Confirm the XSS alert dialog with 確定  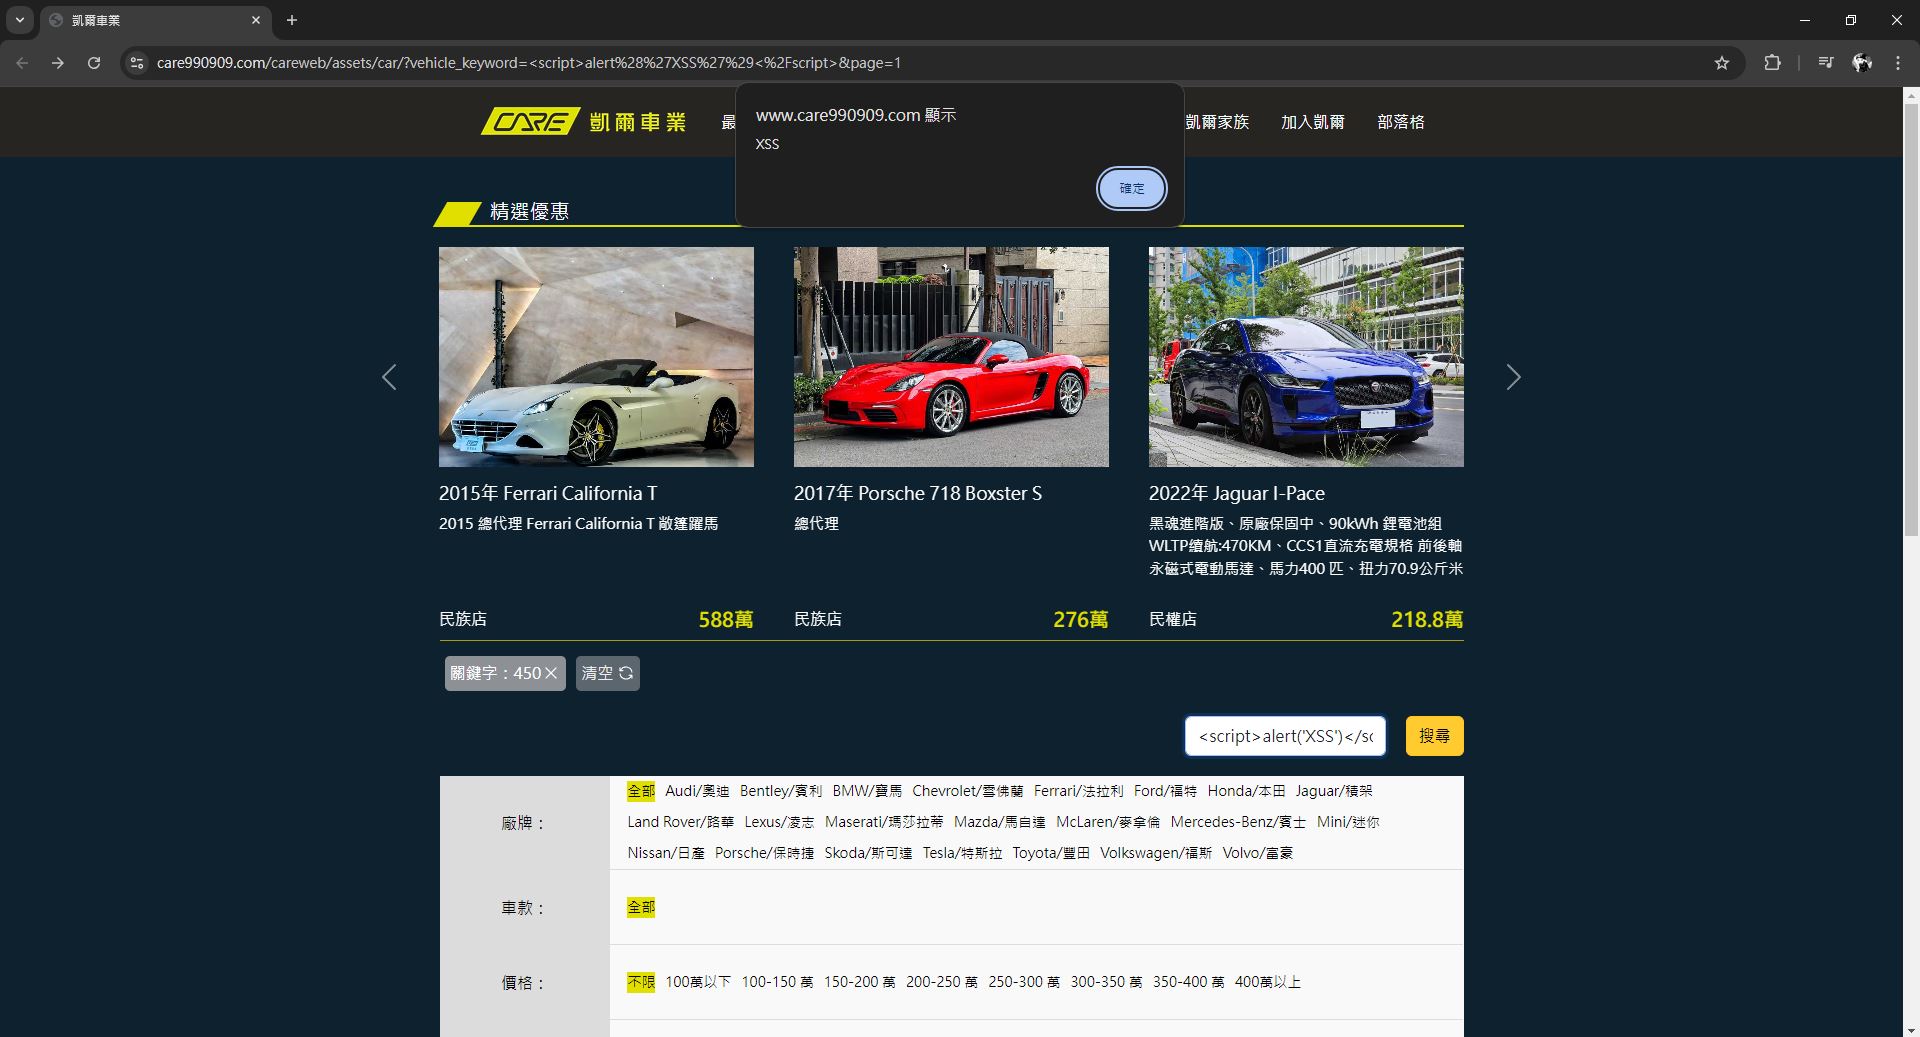point(1131,188)
